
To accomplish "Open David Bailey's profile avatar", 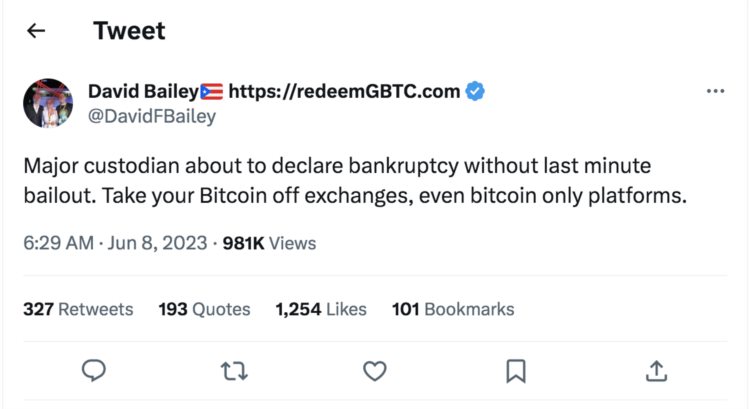I will point(48,103).
